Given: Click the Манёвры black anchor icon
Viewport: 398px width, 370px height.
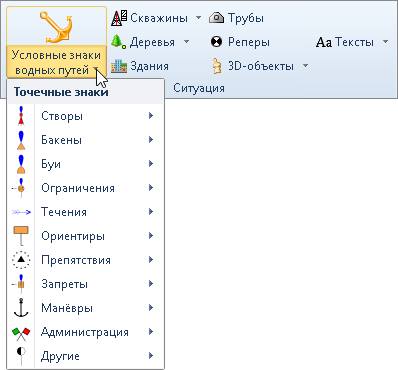Looking at the screenshot, I should (21, 308).
